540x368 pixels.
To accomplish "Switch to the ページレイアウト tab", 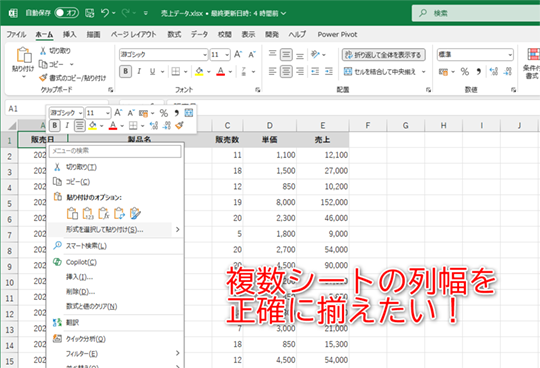I will [134, 34].
